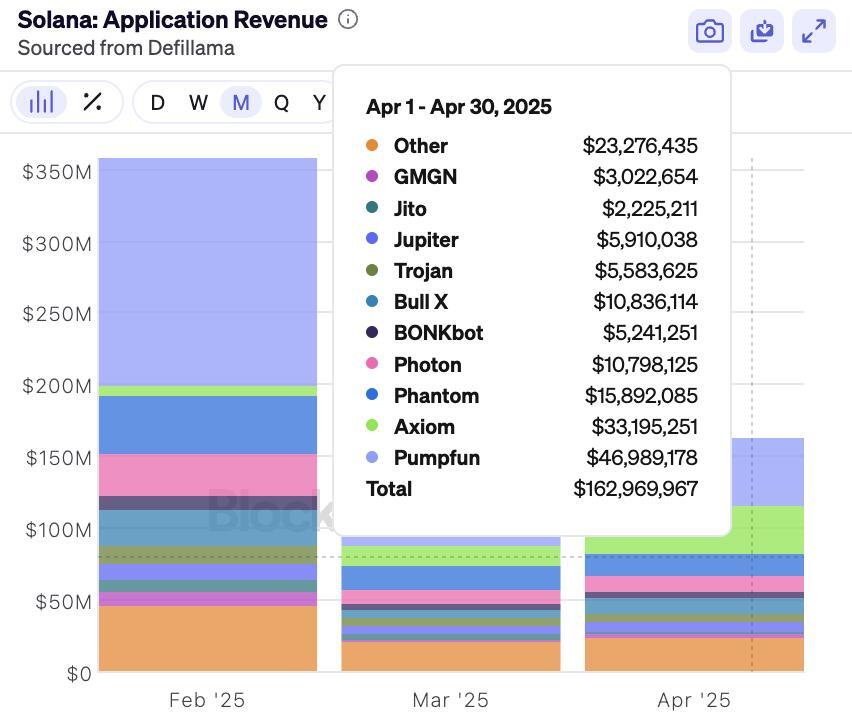852x726 pixels.
Task: Click the Axiom value $33,195,251
Action: (644, 427)
